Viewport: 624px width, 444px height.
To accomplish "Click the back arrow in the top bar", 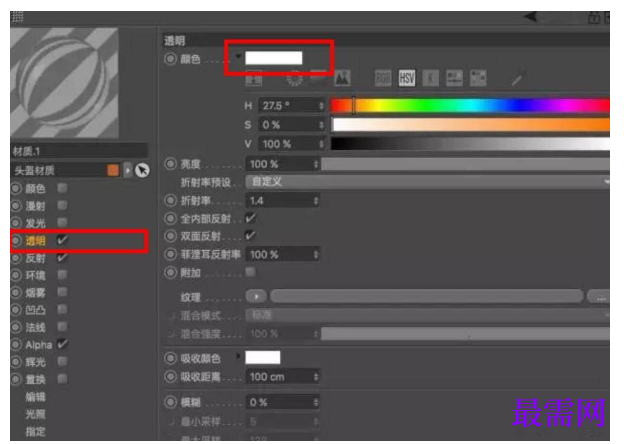I will (530, 17).
